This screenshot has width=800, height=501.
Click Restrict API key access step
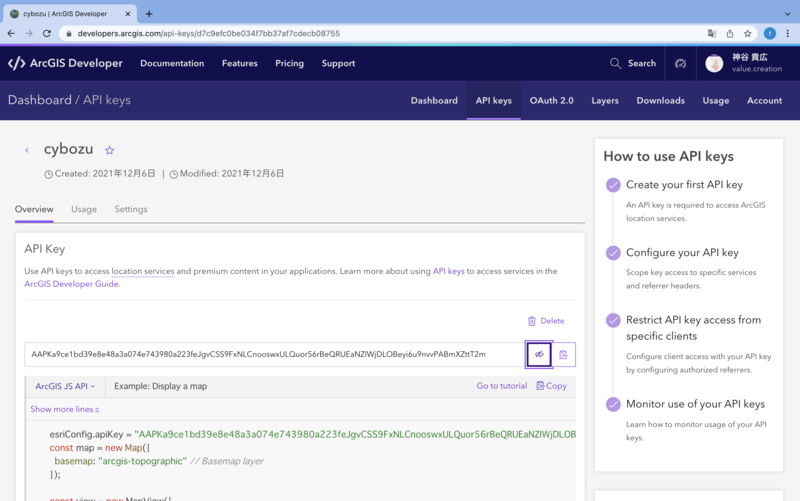pos(693,328)
